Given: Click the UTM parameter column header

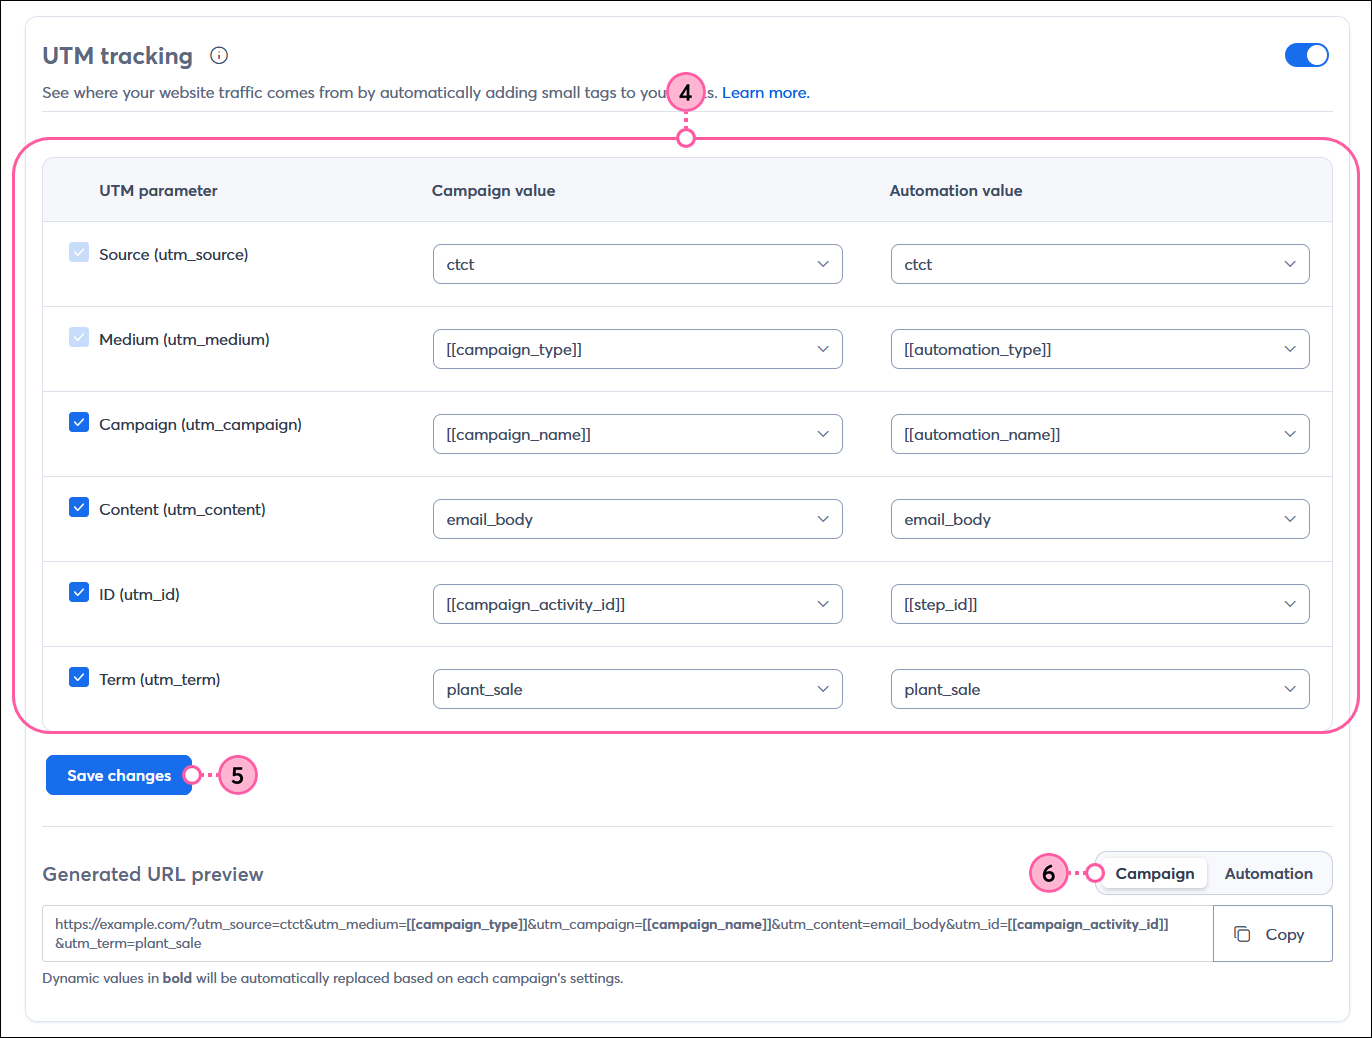Looking at the screenshot, I should [158, 190].
